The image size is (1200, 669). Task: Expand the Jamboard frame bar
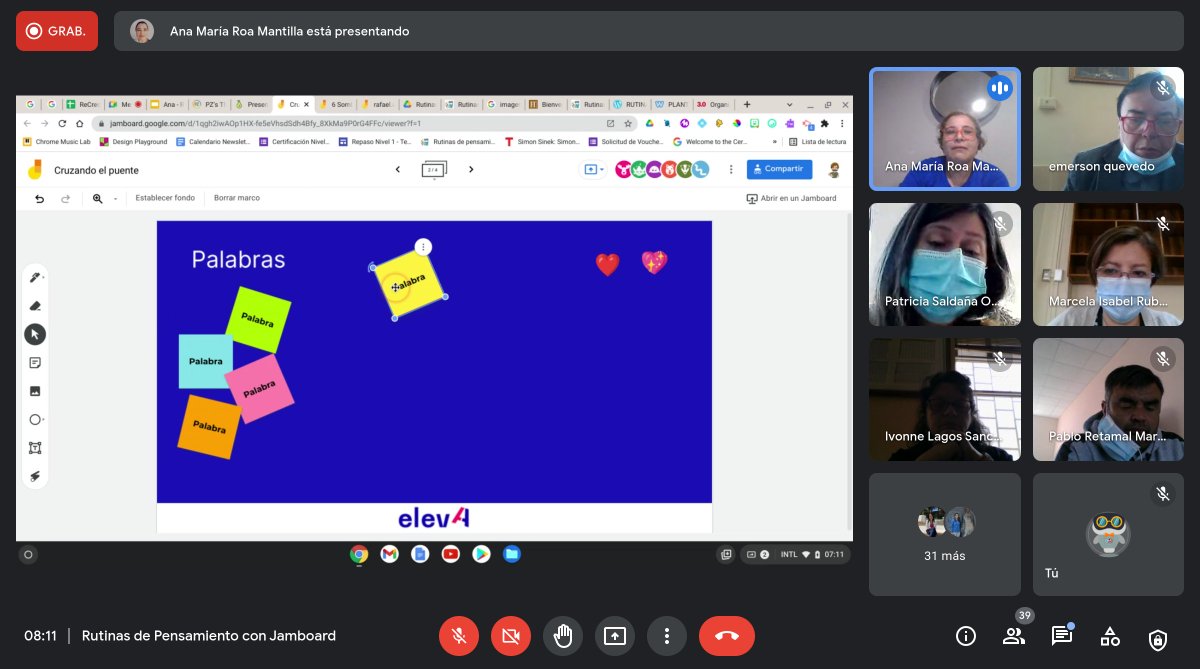pyautogui.click(x=435, y=169)
